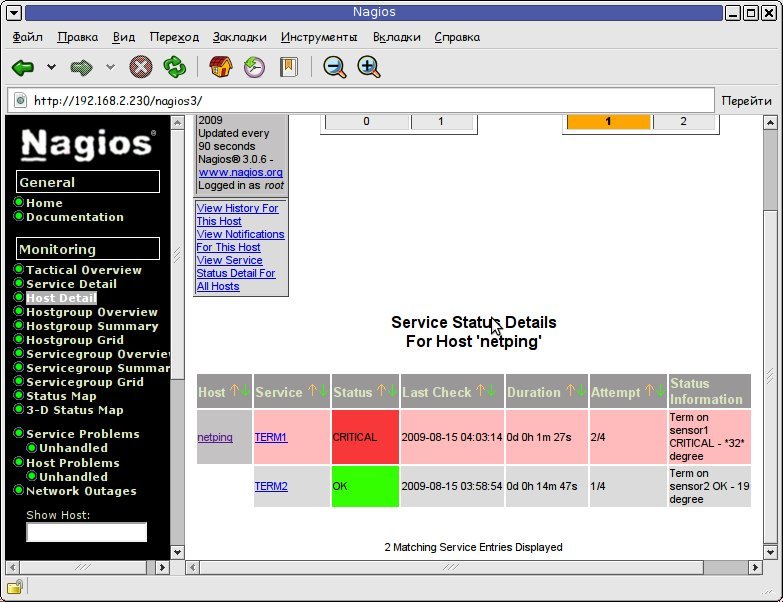
Task: Click the green OK status cell
Action: pyautogui.click(x=365, y=486)
